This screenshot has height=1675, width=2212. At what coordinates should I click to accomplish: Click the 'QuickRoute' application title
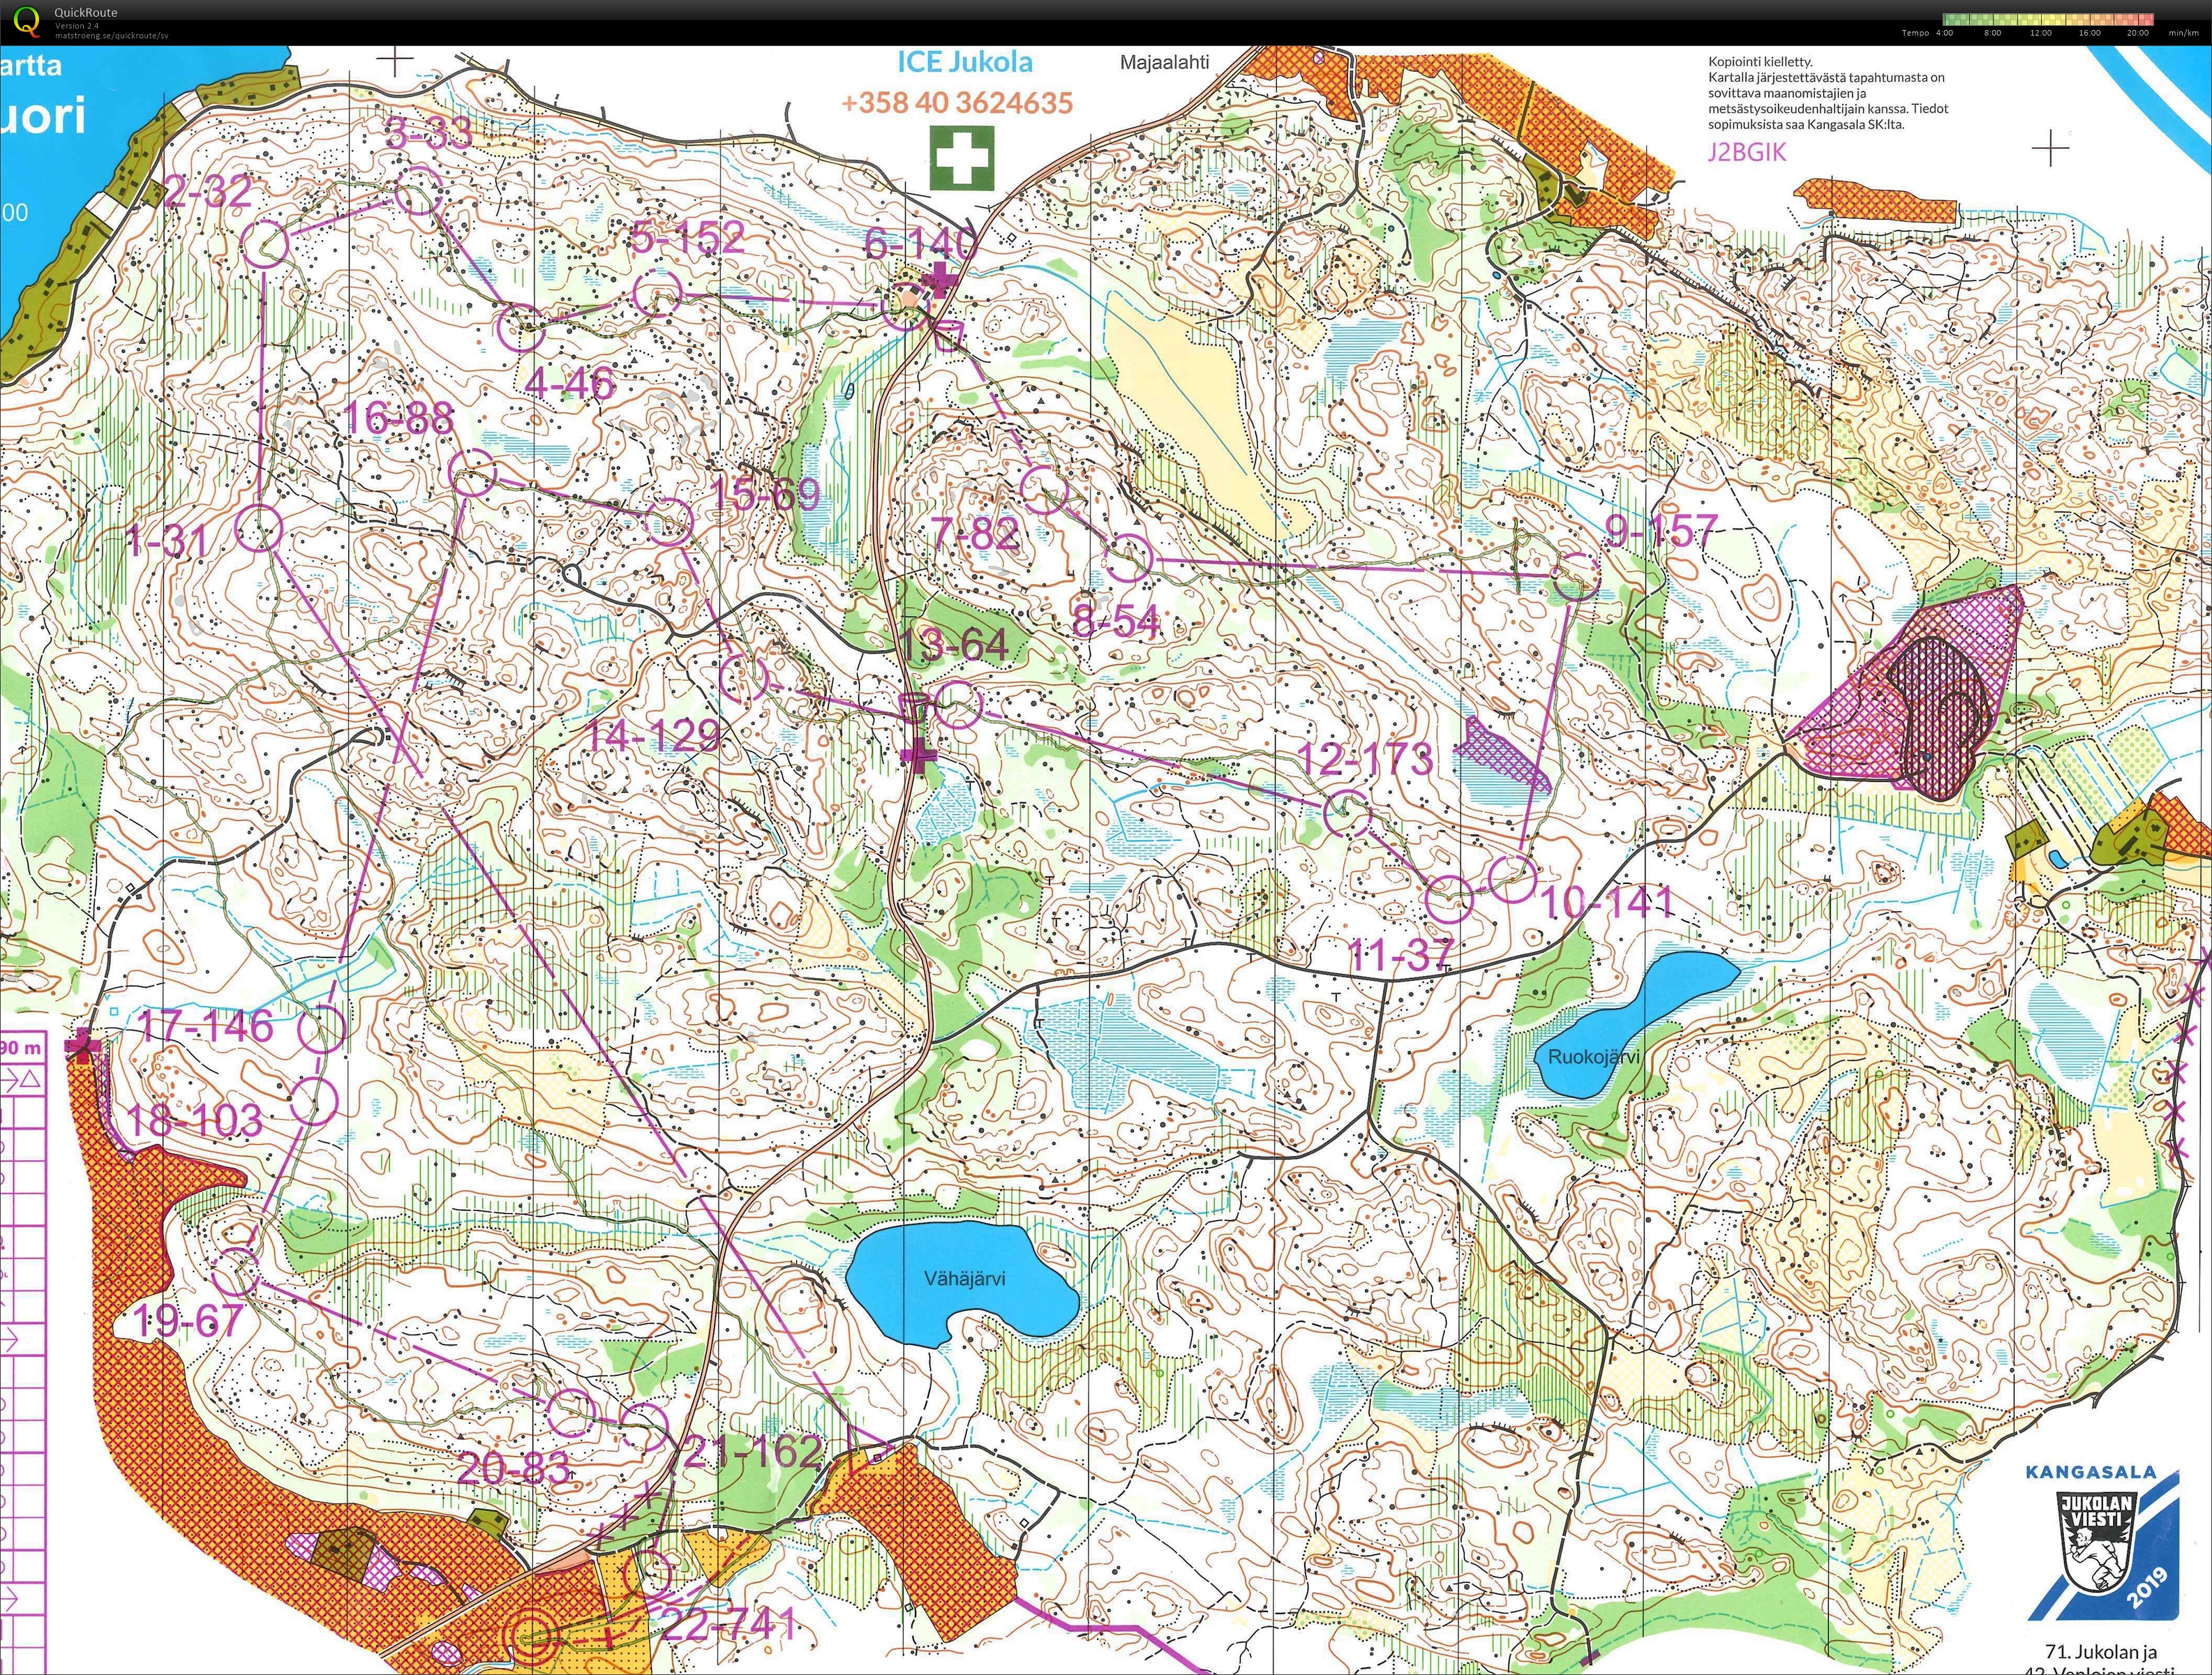pos(86,12)
